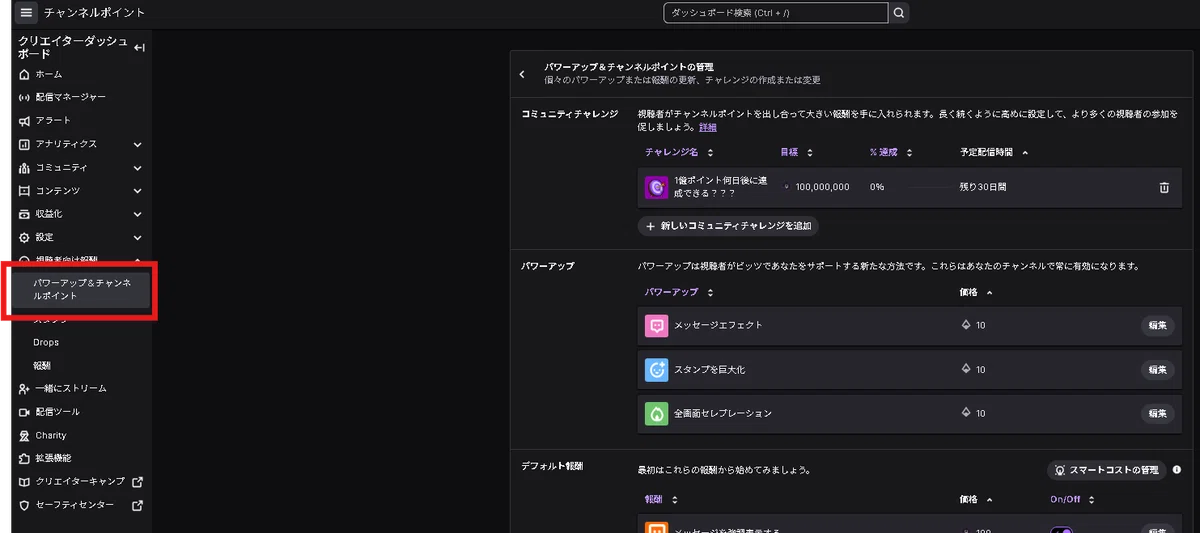Sort default rewards by the 価格 header
This screenshot has height=533, width=1200.
click(976, 499)
